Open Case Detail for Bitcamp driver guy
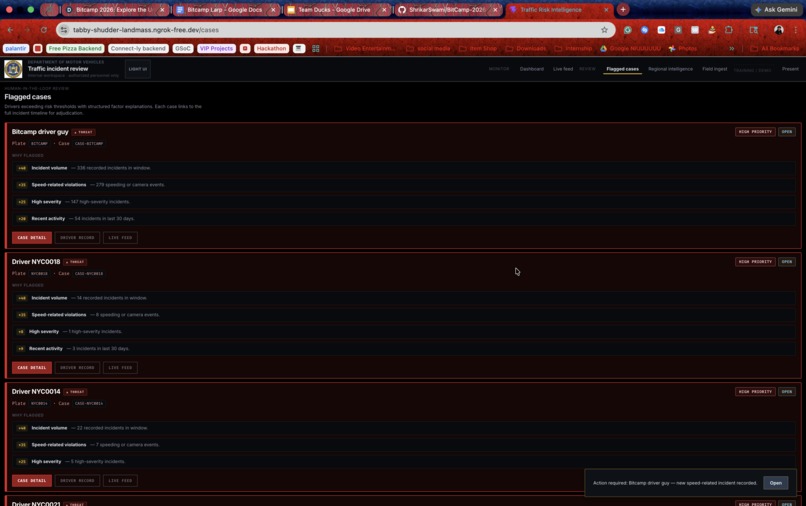Screen dimensions: 806x506 coord(32,238)
